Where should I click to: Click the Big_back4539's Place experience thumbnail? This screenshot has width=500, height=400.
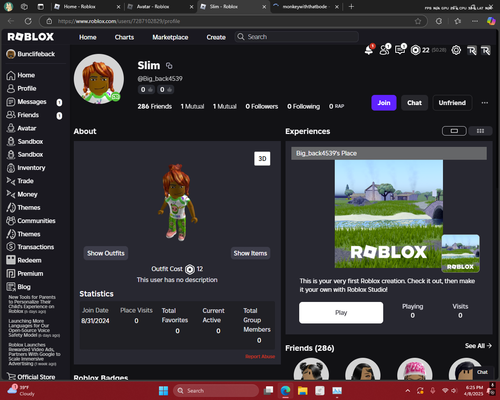click(389, 214)
